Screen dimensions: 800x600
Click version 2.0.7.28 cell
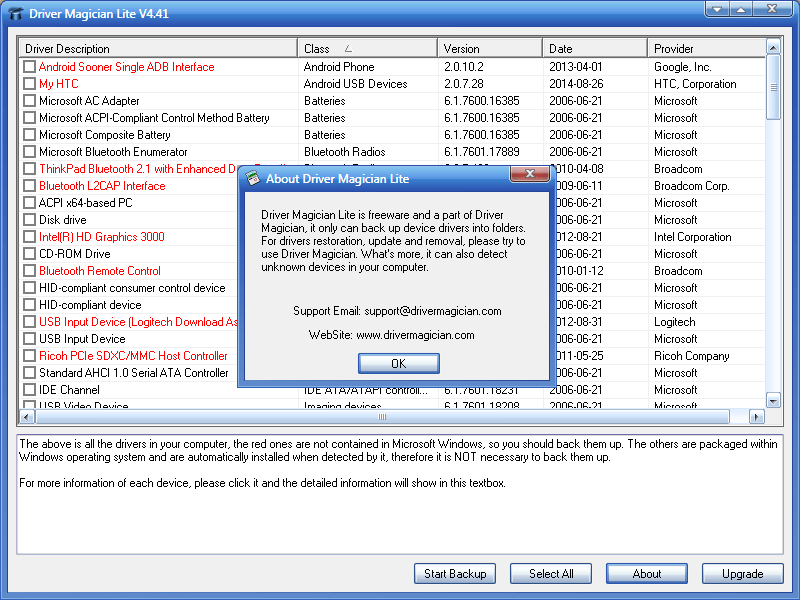click(463, 84)
